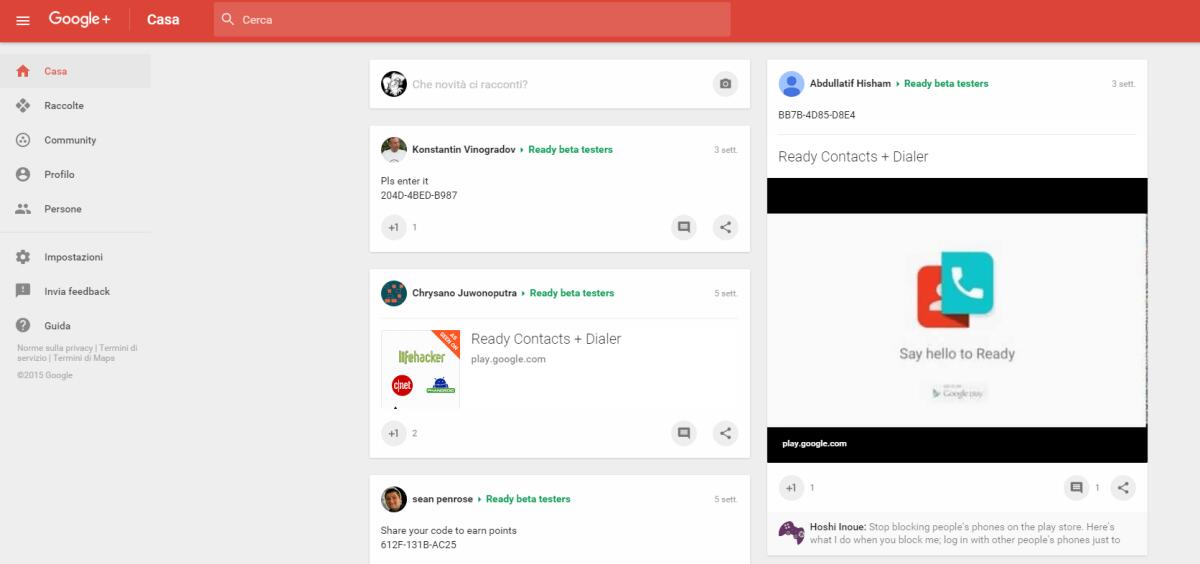
Task: +1 Chrysano Juwonoputra's post
Action: pyautogui.click(x=393, y=433)
